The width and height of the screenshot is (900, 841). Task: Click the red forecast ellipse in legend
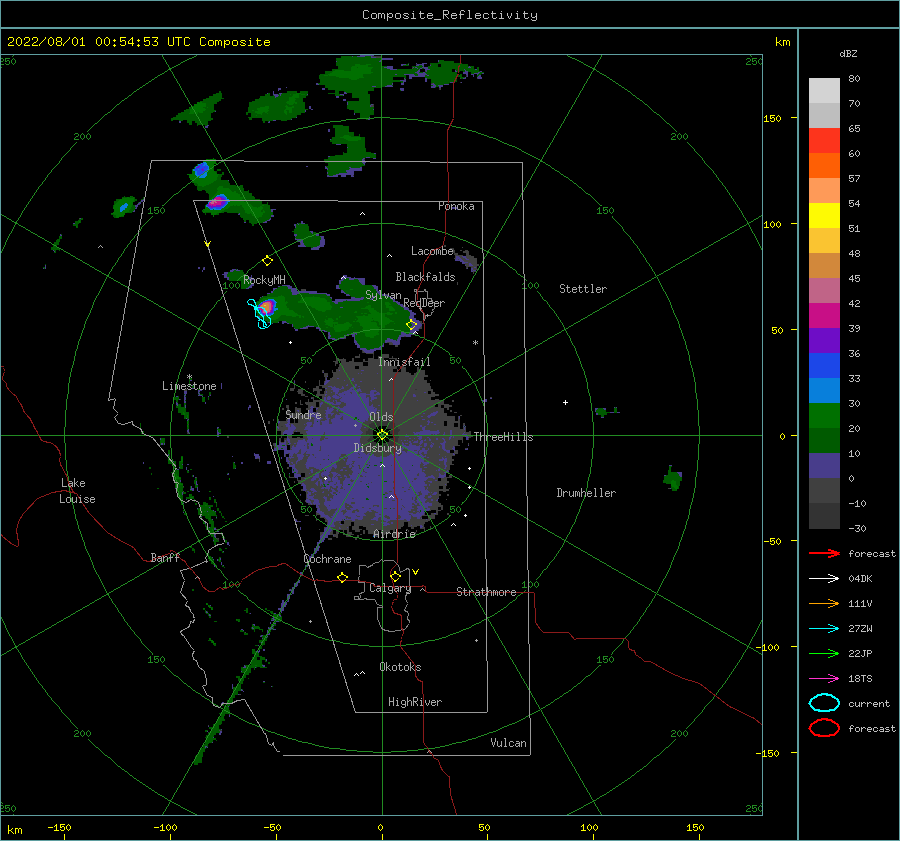824,728
